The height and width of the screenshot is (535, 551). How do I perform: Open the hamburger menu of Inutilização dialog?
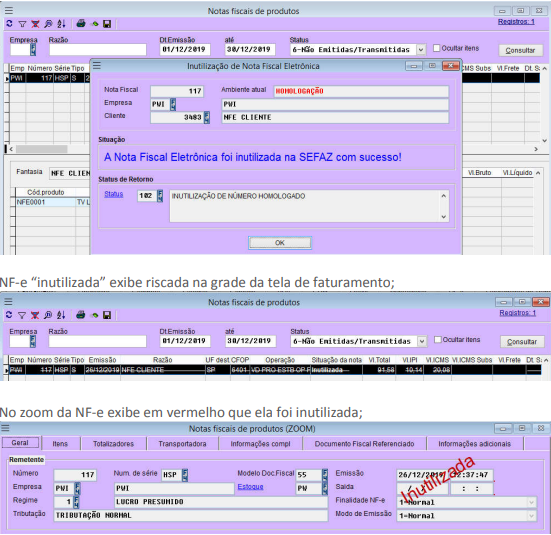(x=97, y=66)
